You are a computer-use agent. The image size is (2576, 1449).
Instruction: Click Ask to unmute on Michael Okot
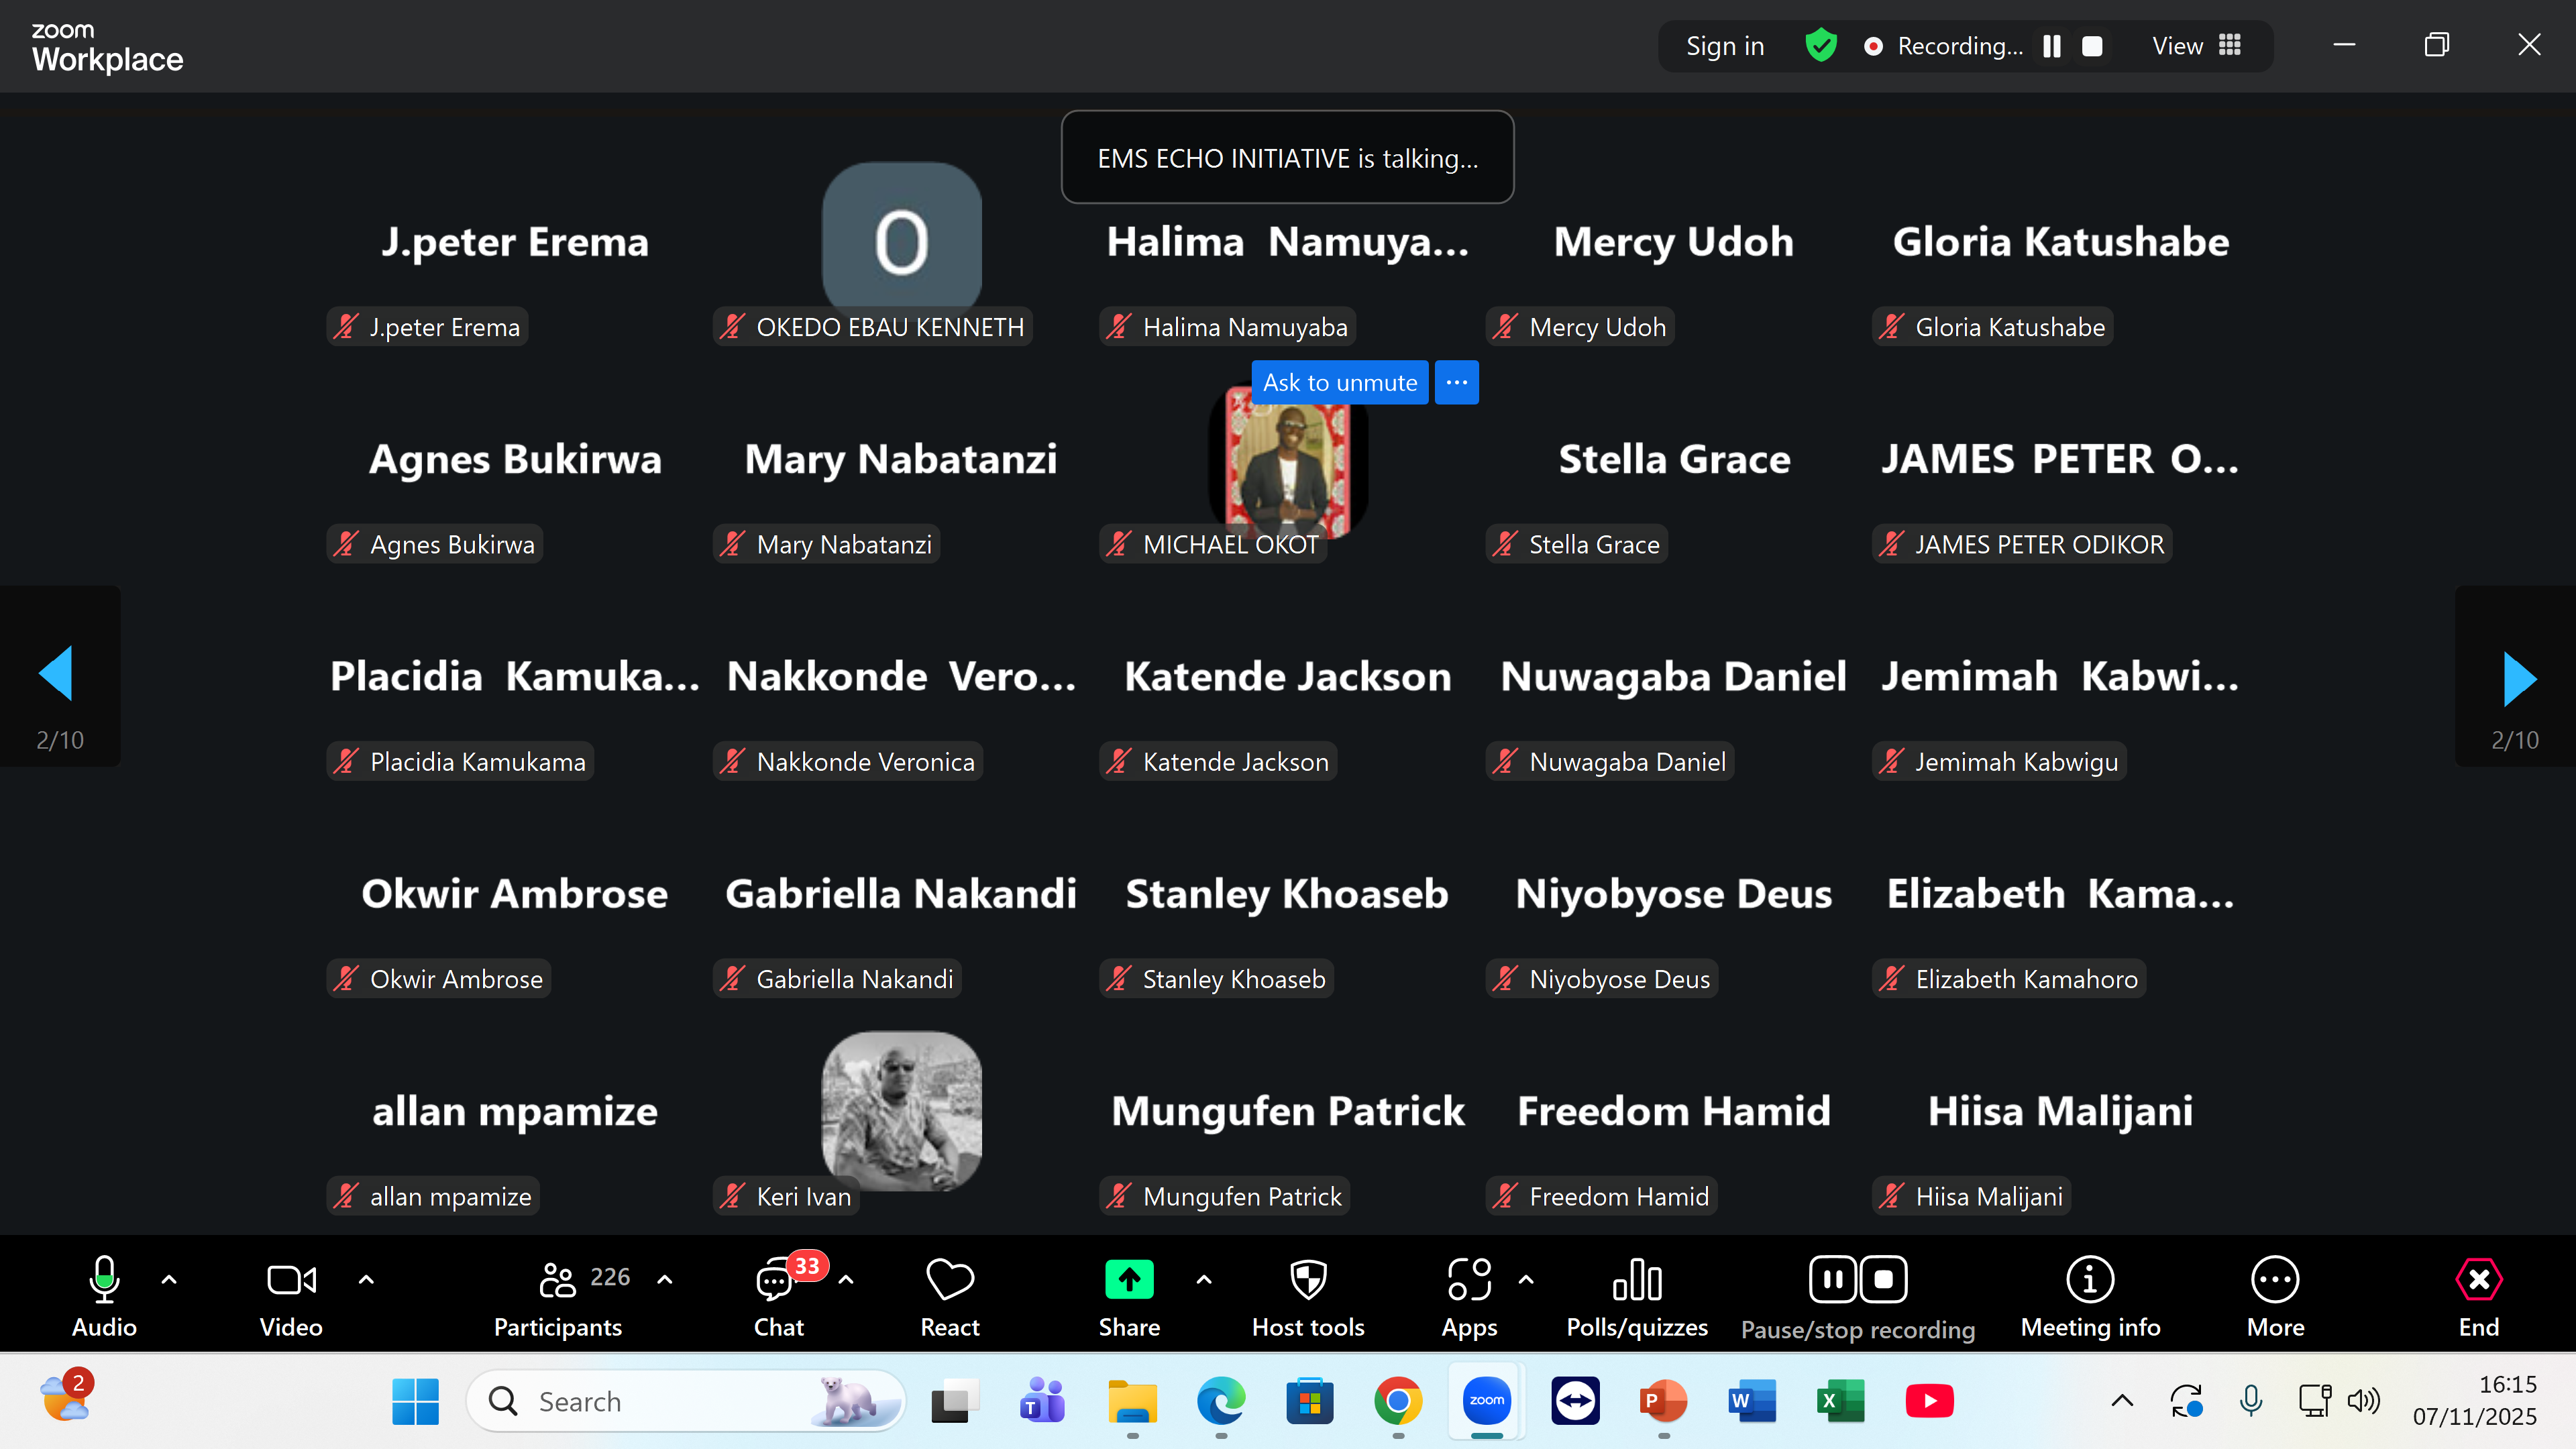click(1339, 382)
